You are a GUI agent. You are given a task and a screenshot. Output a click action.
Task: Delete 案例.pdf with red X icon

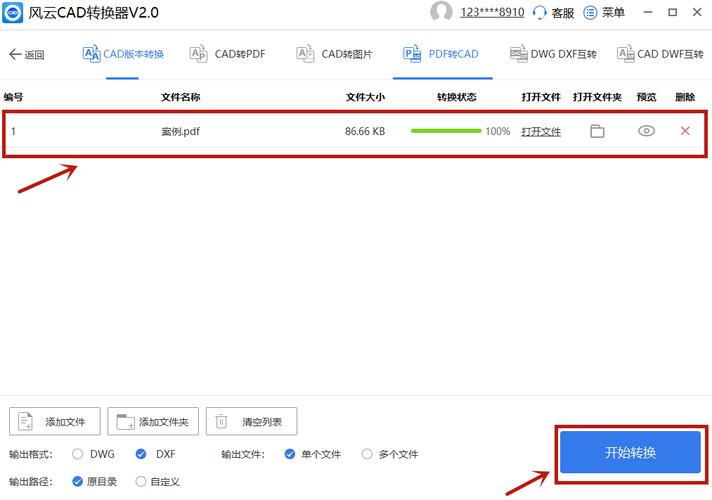point(685,131)
